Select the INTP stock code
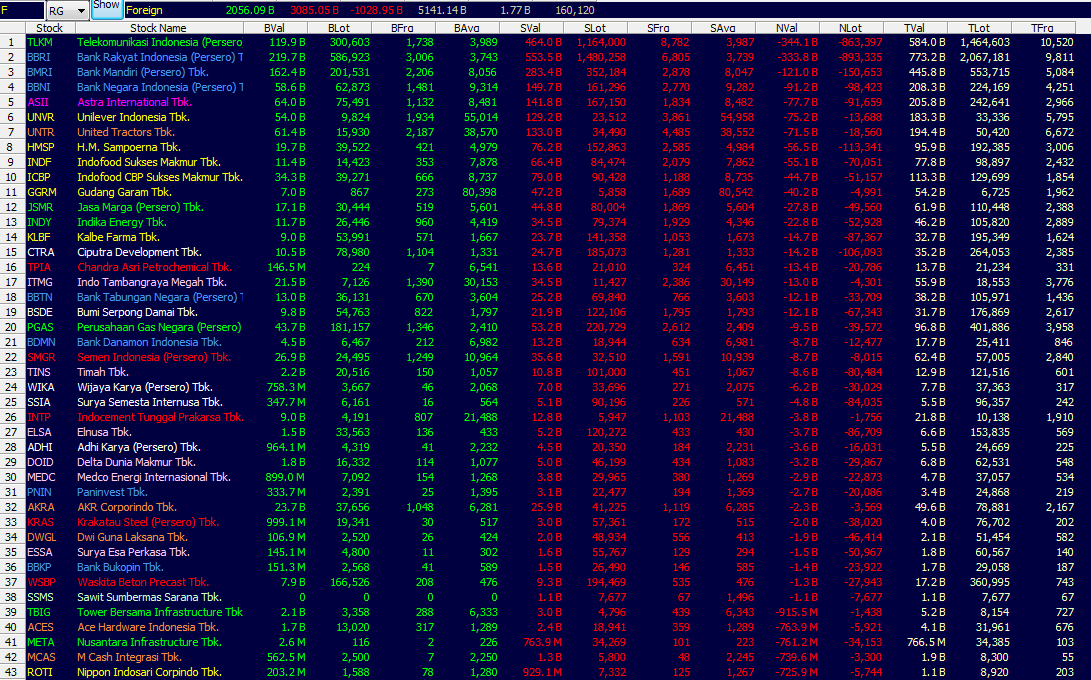This screenshot has width=1091, height=680. (x=39, y=417)
